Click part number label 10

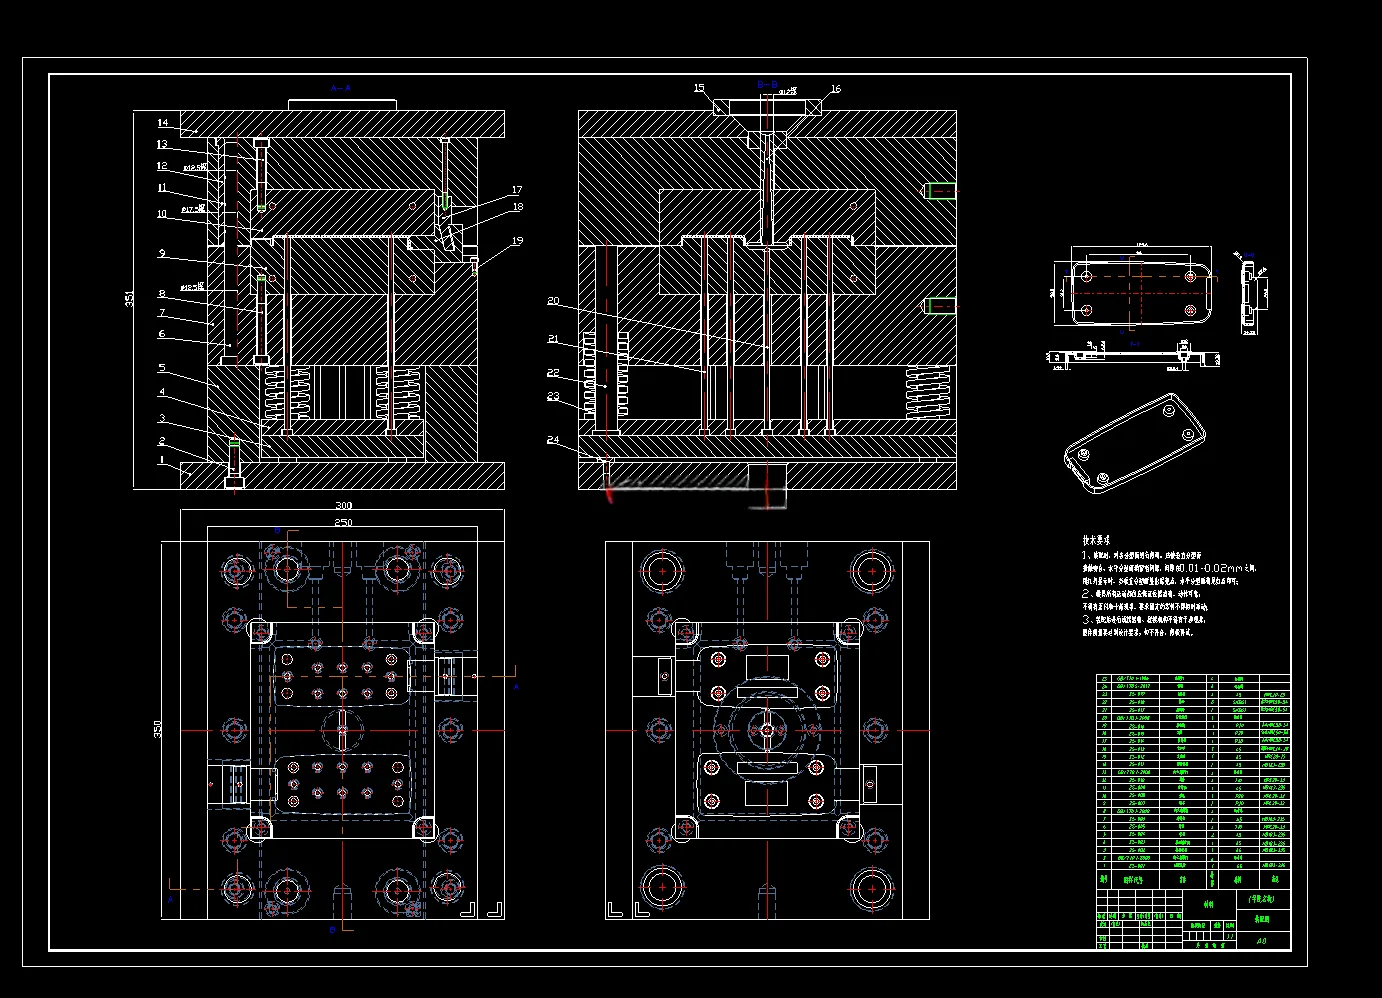[x=162, y=214]
